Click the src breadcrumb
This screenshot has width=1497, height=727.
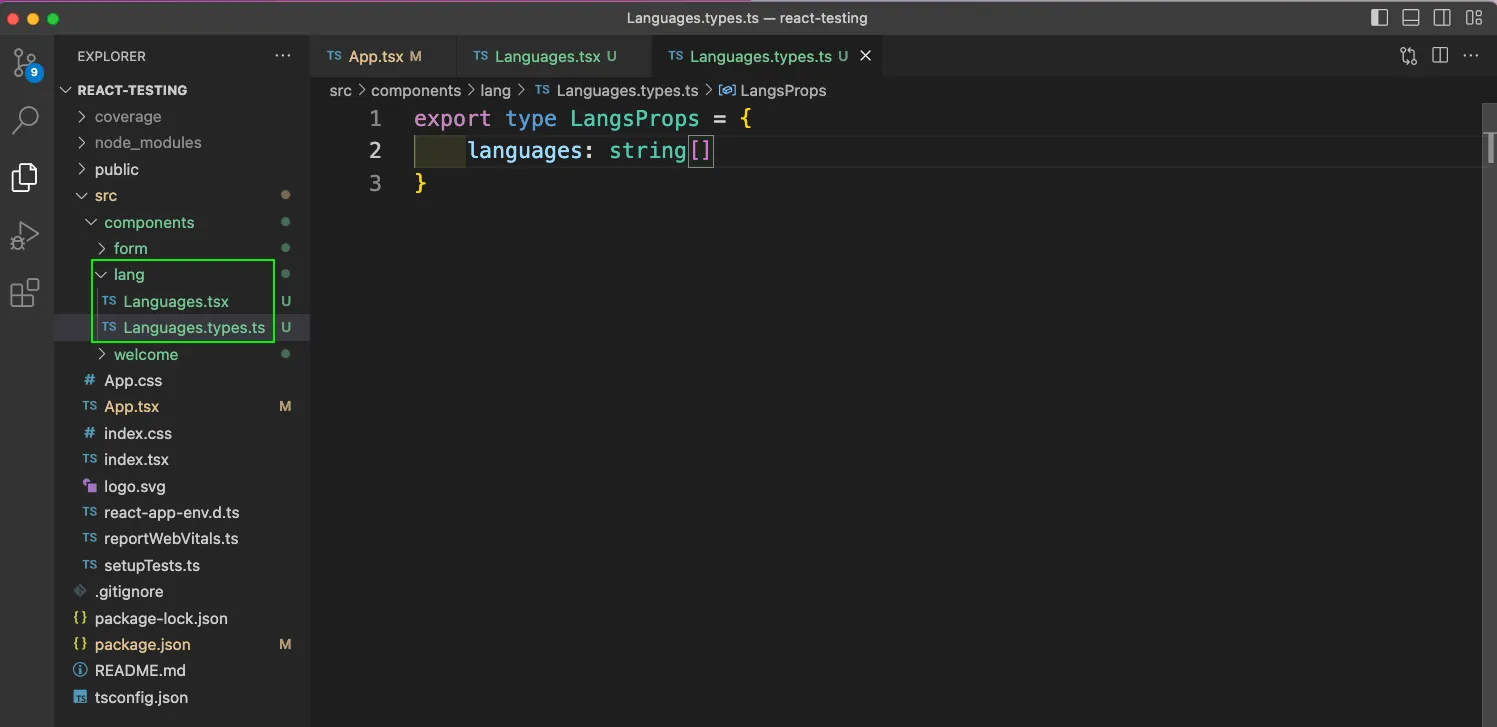tap(341, 91)
